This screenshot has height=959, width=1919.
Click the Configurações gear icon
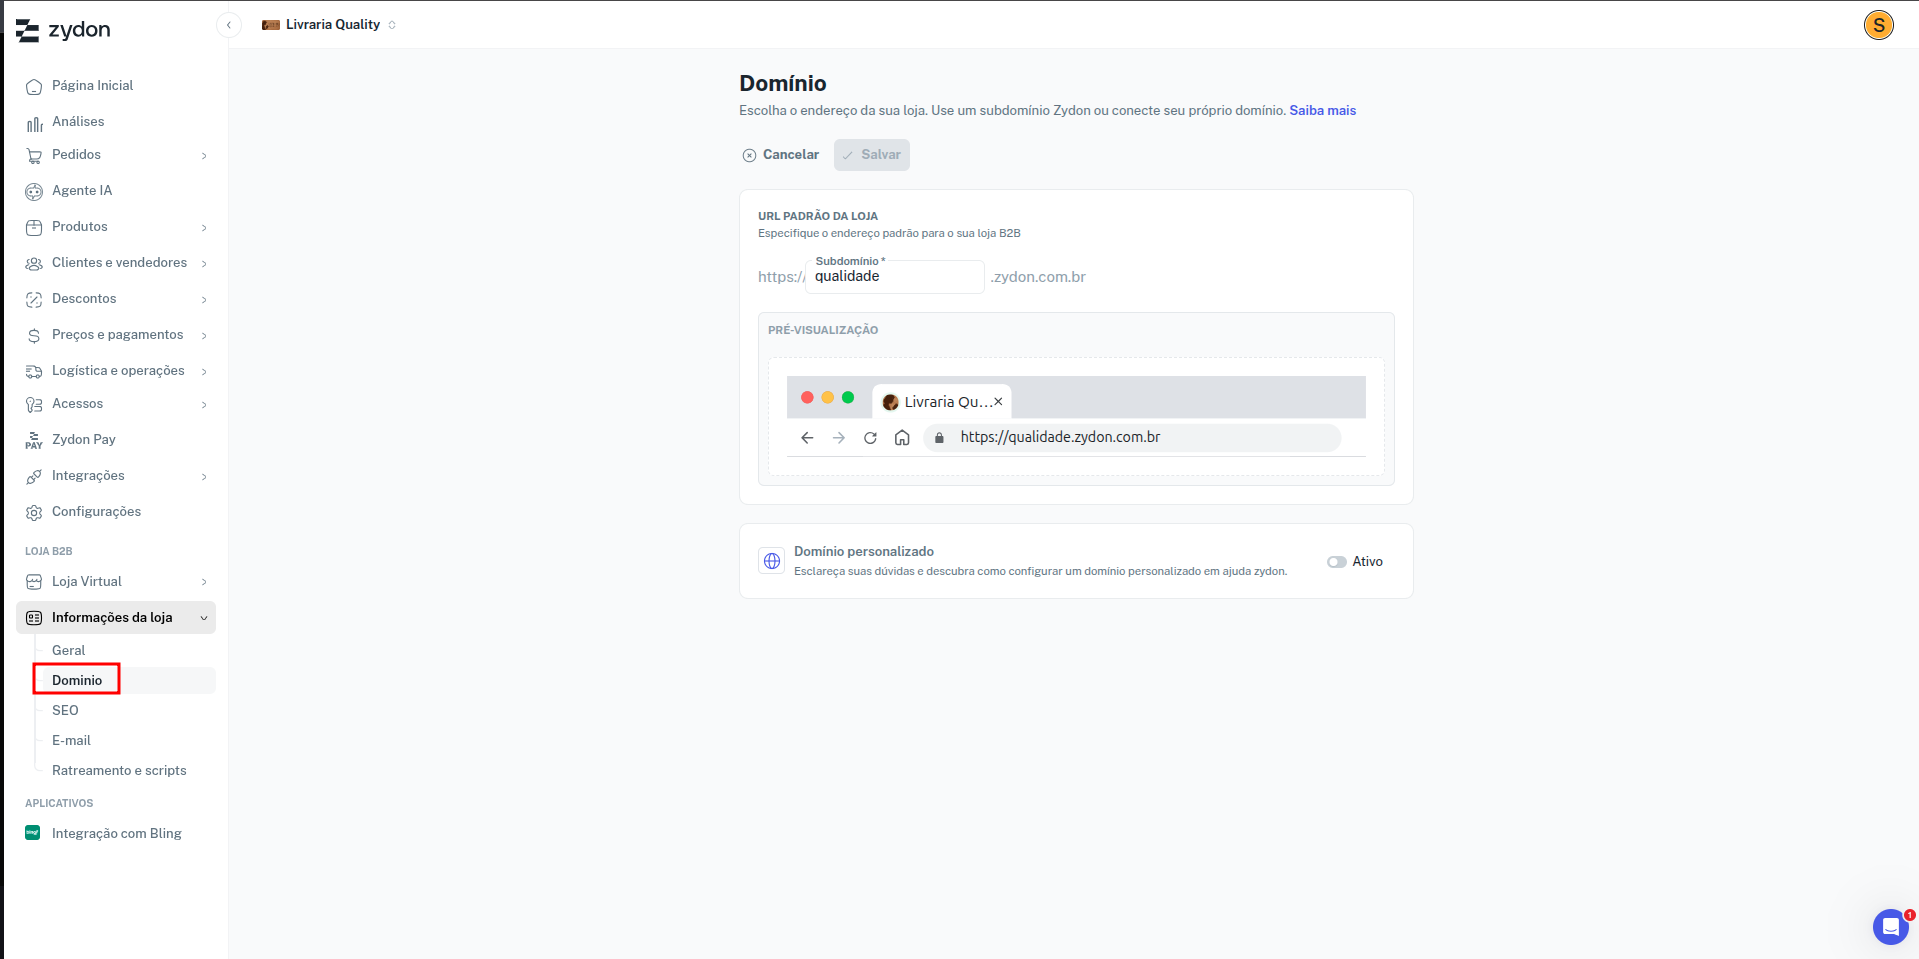point(34,512)
